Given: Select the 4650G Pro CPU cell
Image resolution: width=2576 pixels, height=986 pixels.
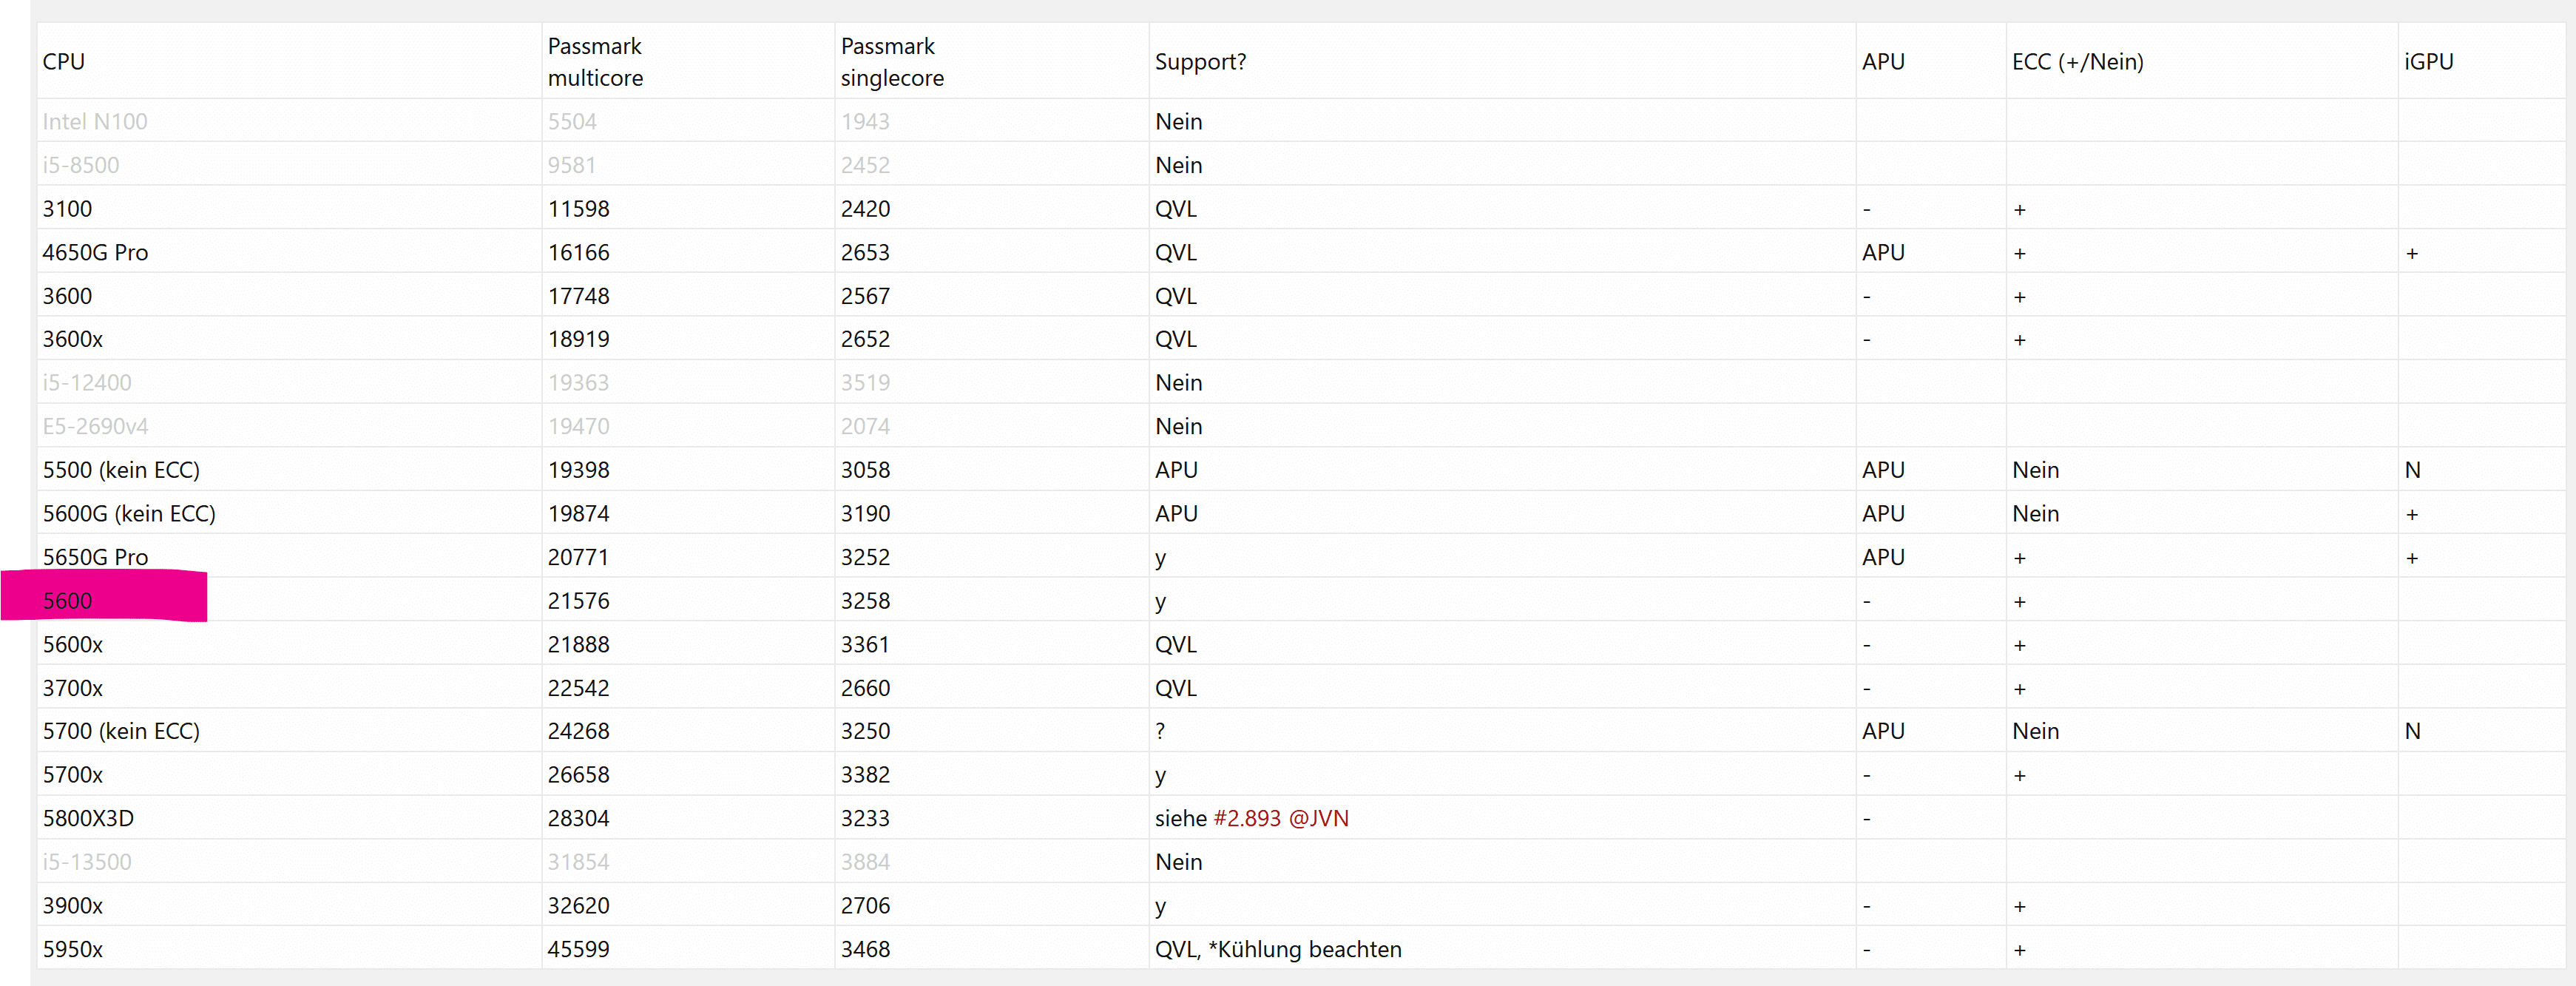Looking at the screenshot, I should point(95,253).
